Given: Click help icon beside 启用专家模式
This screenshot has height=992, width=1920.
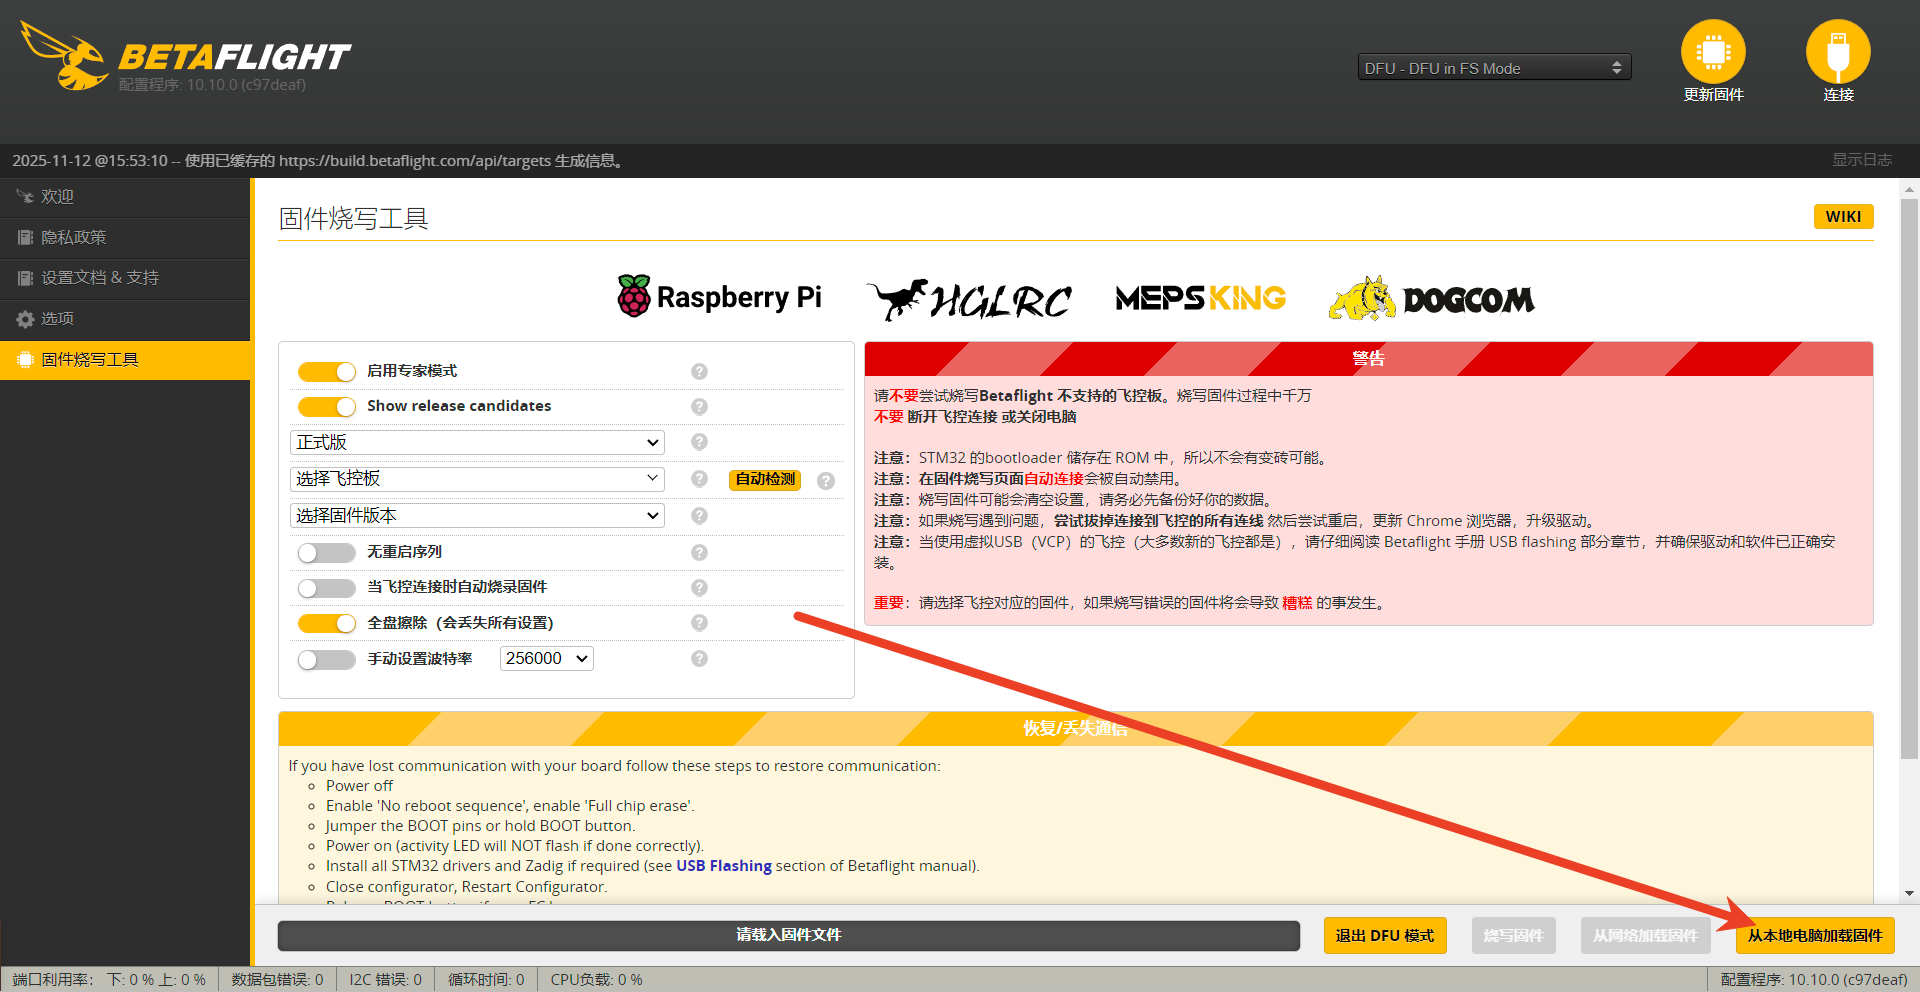Looking at the screenshot, I should (699, 371).
